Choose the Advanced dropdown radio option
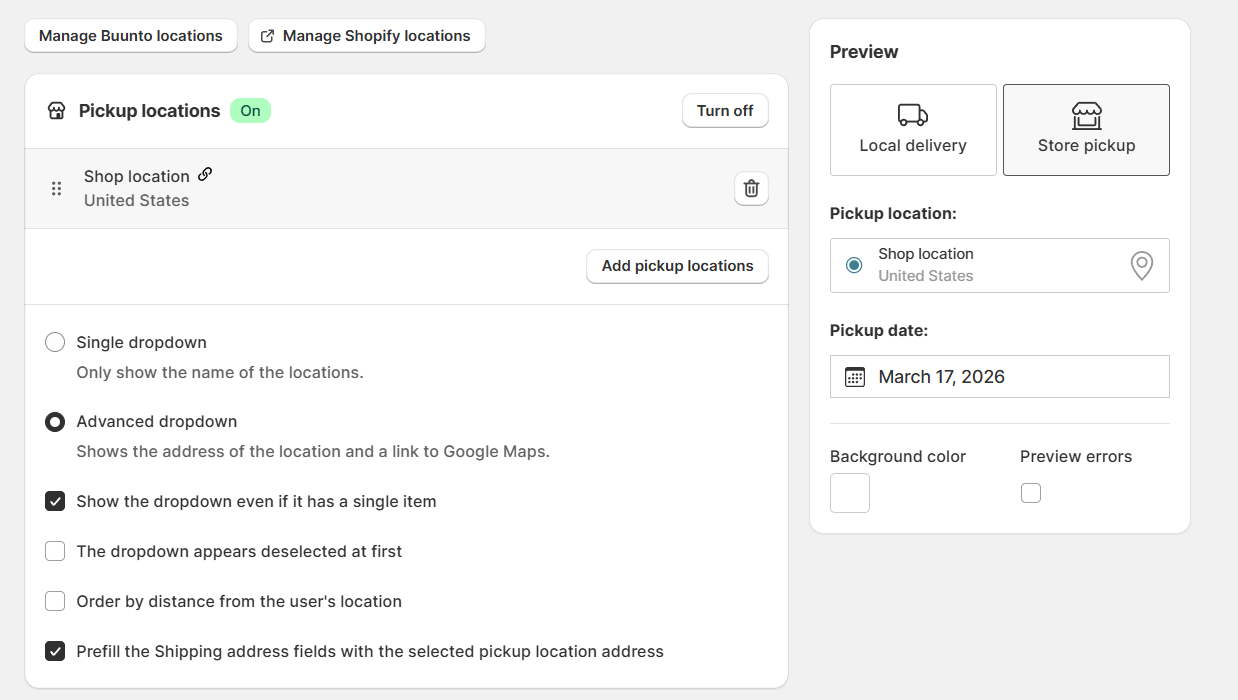This screenshot has height=700, width=1238. 55,422
